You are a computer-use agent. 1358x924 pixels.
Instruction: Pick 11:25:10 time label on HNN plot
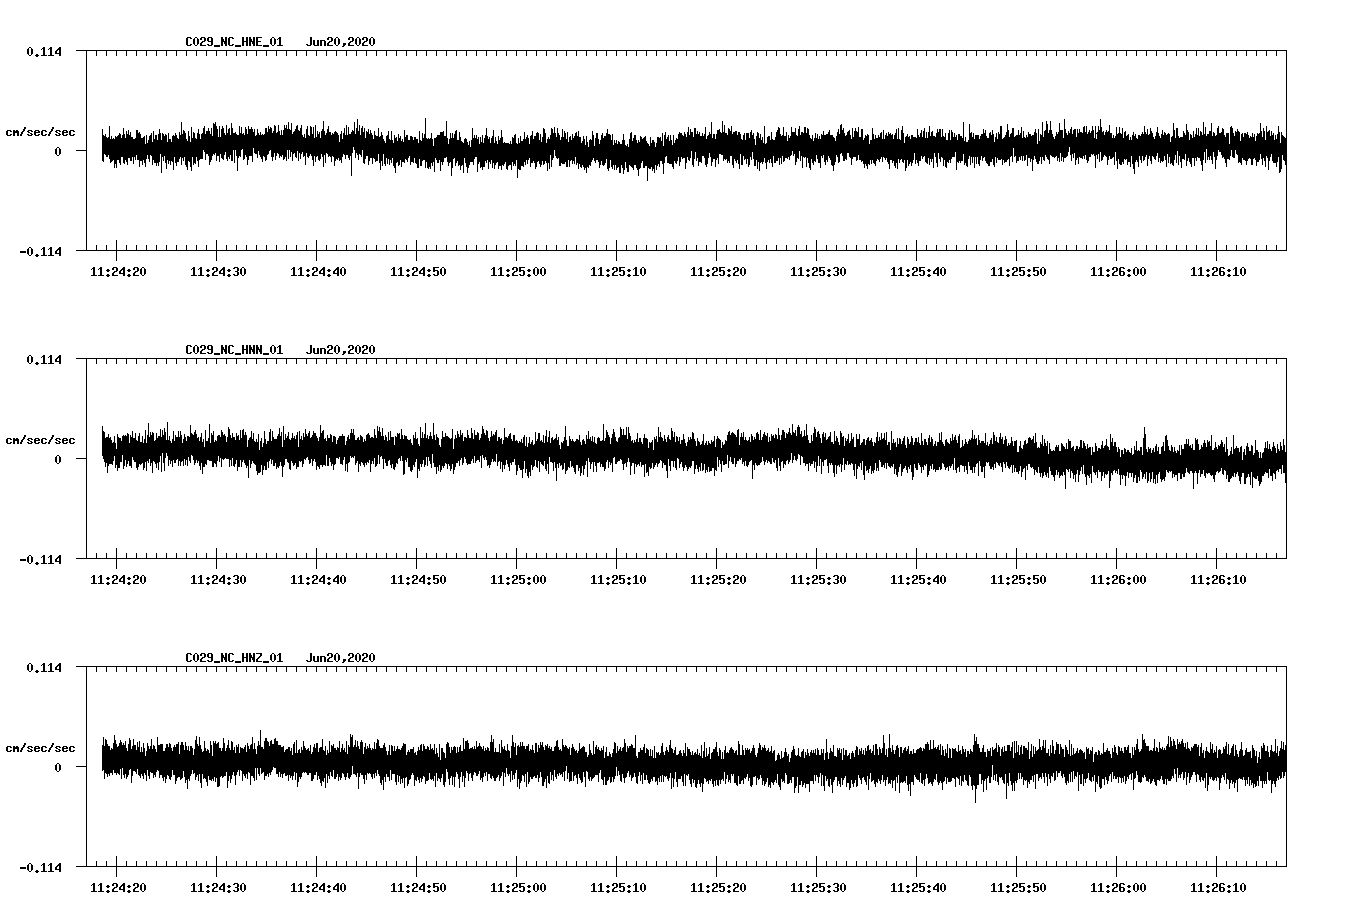(618, 580)
